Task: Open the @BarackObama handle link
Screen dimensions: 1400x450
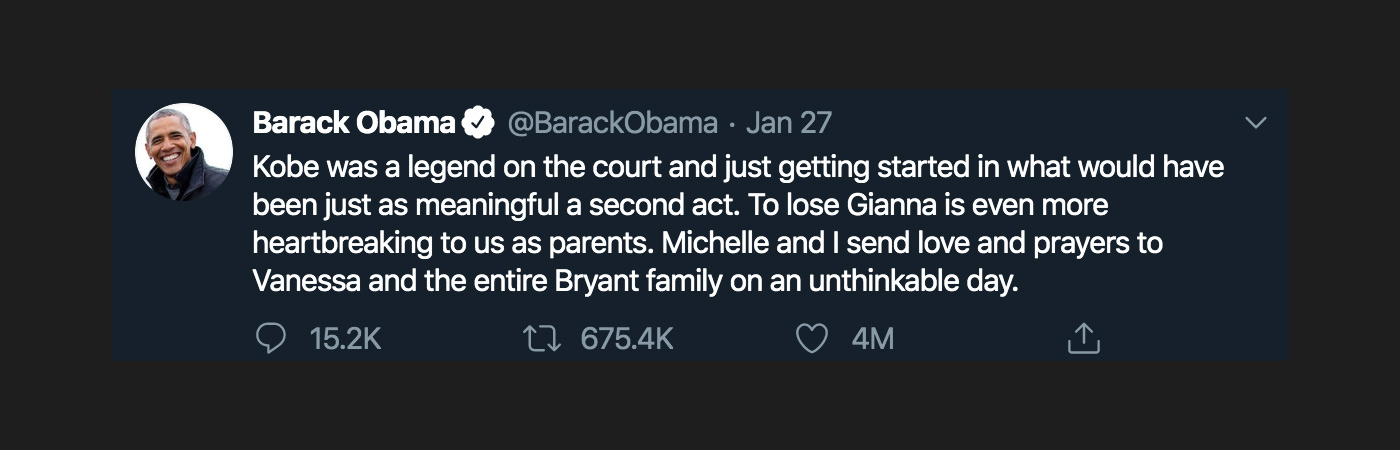Action: click(x=613, y=123)
